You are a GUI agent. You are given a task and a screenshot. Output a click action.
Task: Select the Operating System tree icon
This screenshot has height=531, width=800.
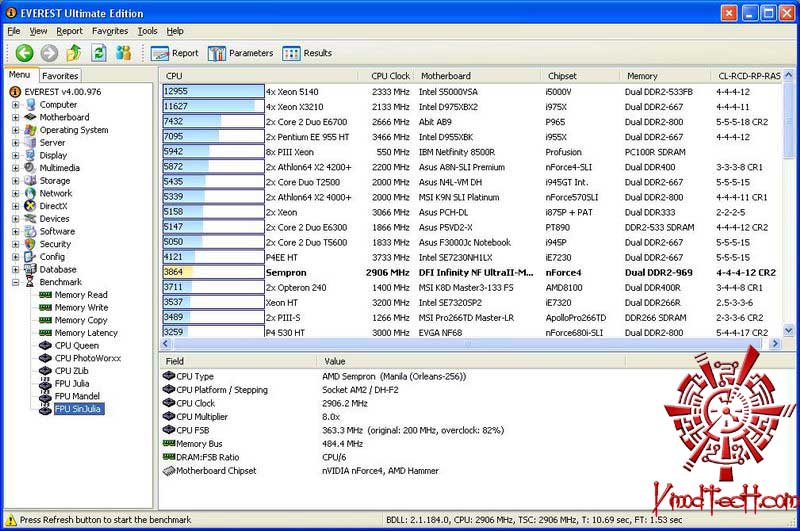(31, 130)
